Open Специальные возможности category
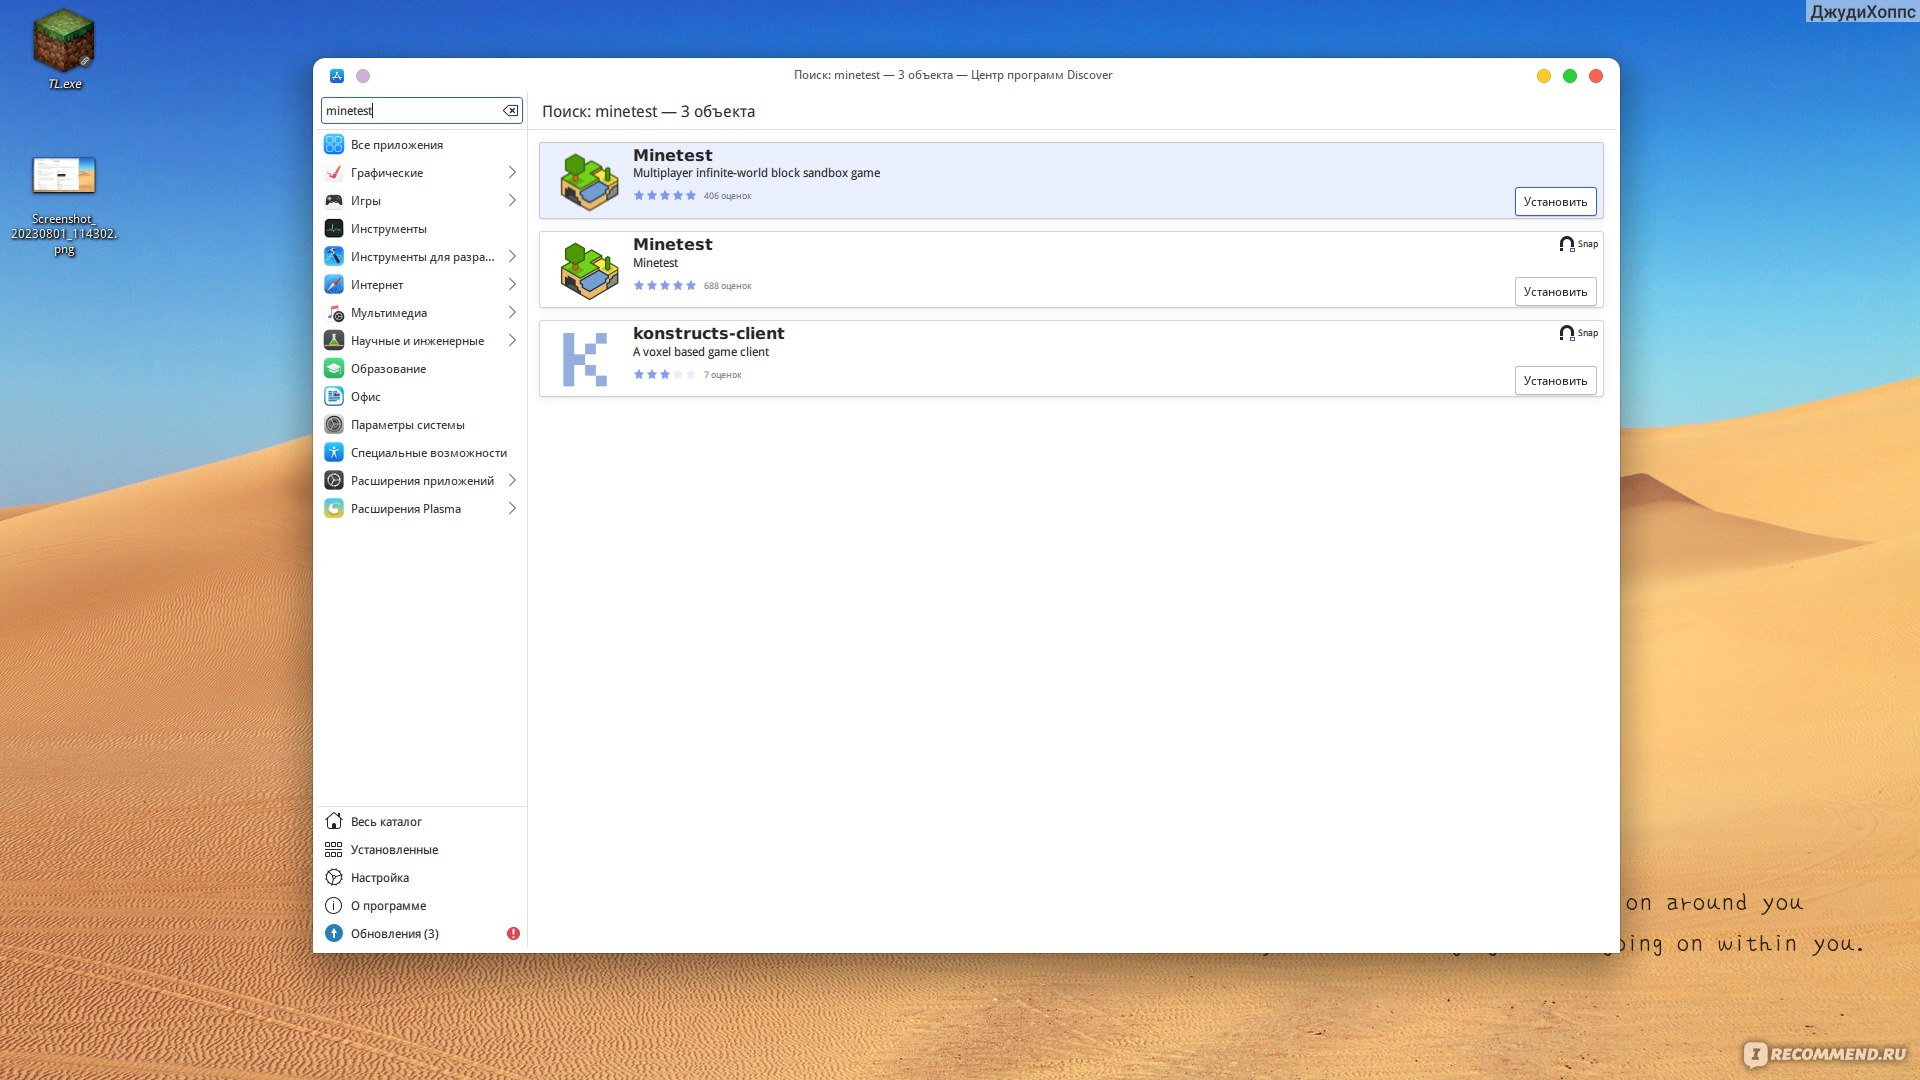The width and height of the screenshot is (1920, 1080). click(421, 453)
